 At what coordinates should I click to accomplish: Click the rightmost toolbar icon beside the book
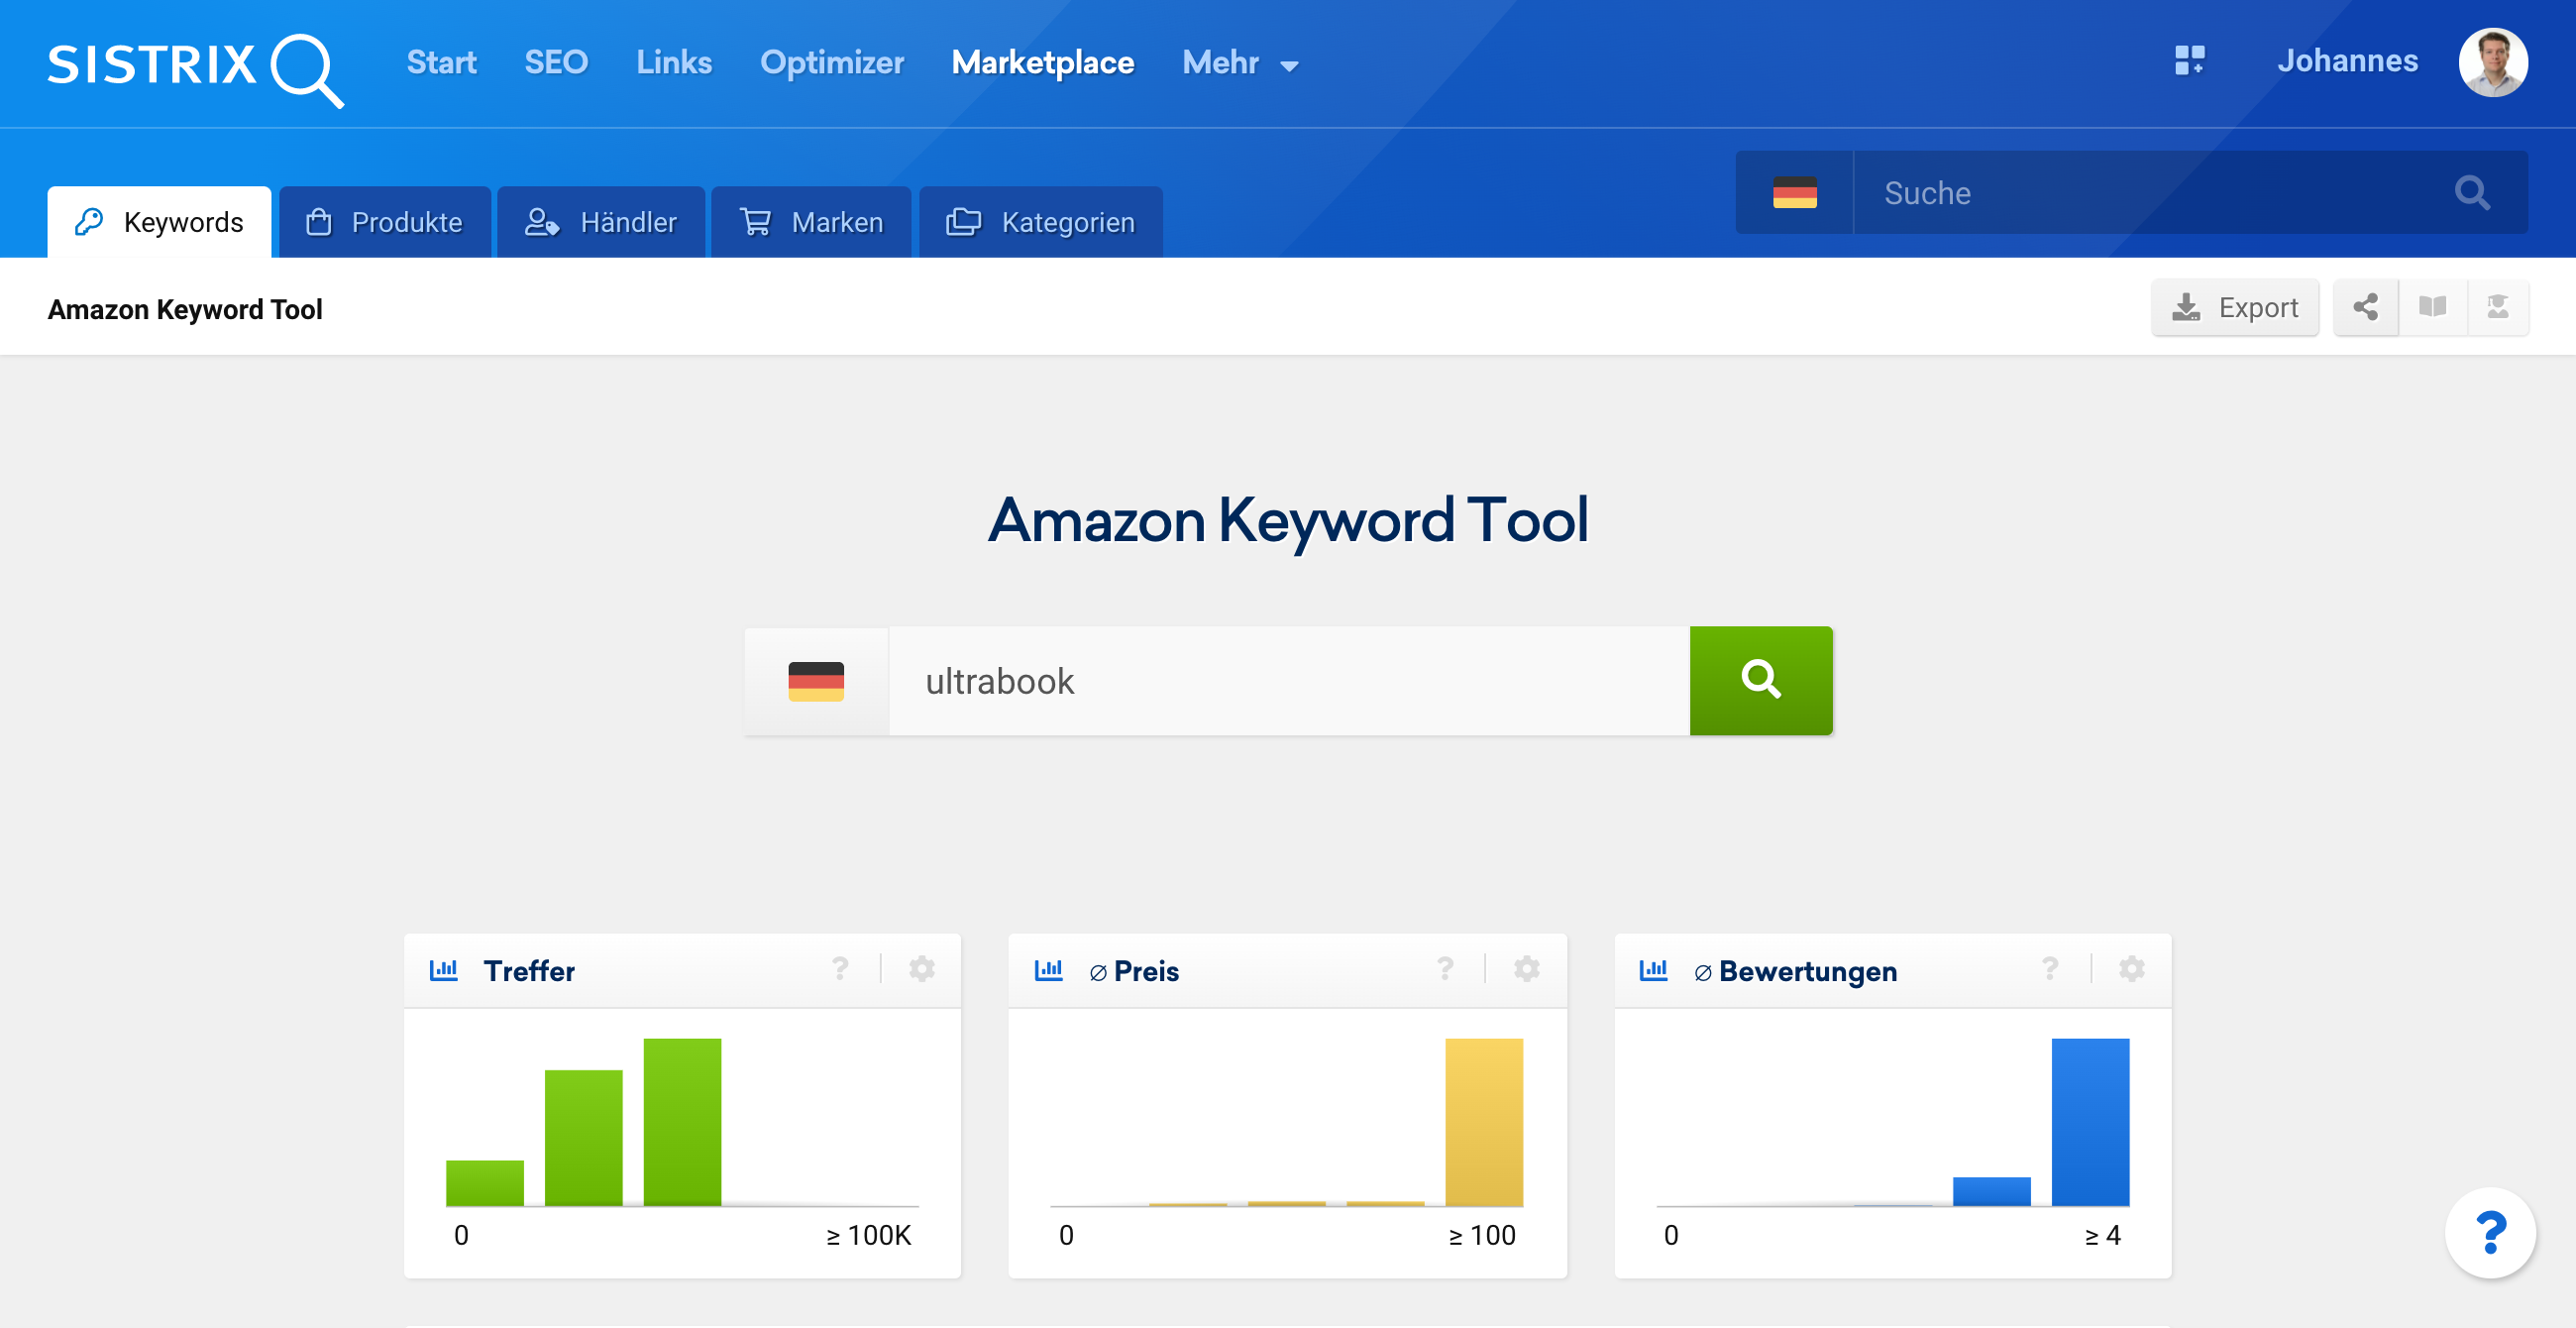pyautogui.click(x=2497, y=307)
